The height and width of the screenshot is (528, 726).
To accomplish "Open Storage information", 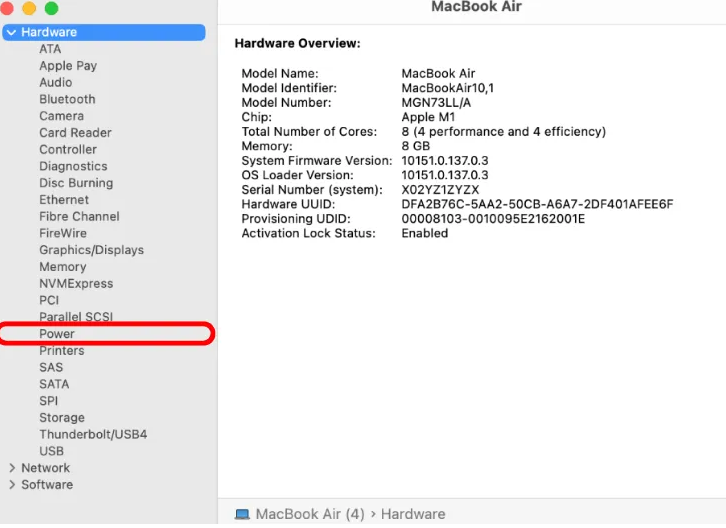I will pos(62,418).
